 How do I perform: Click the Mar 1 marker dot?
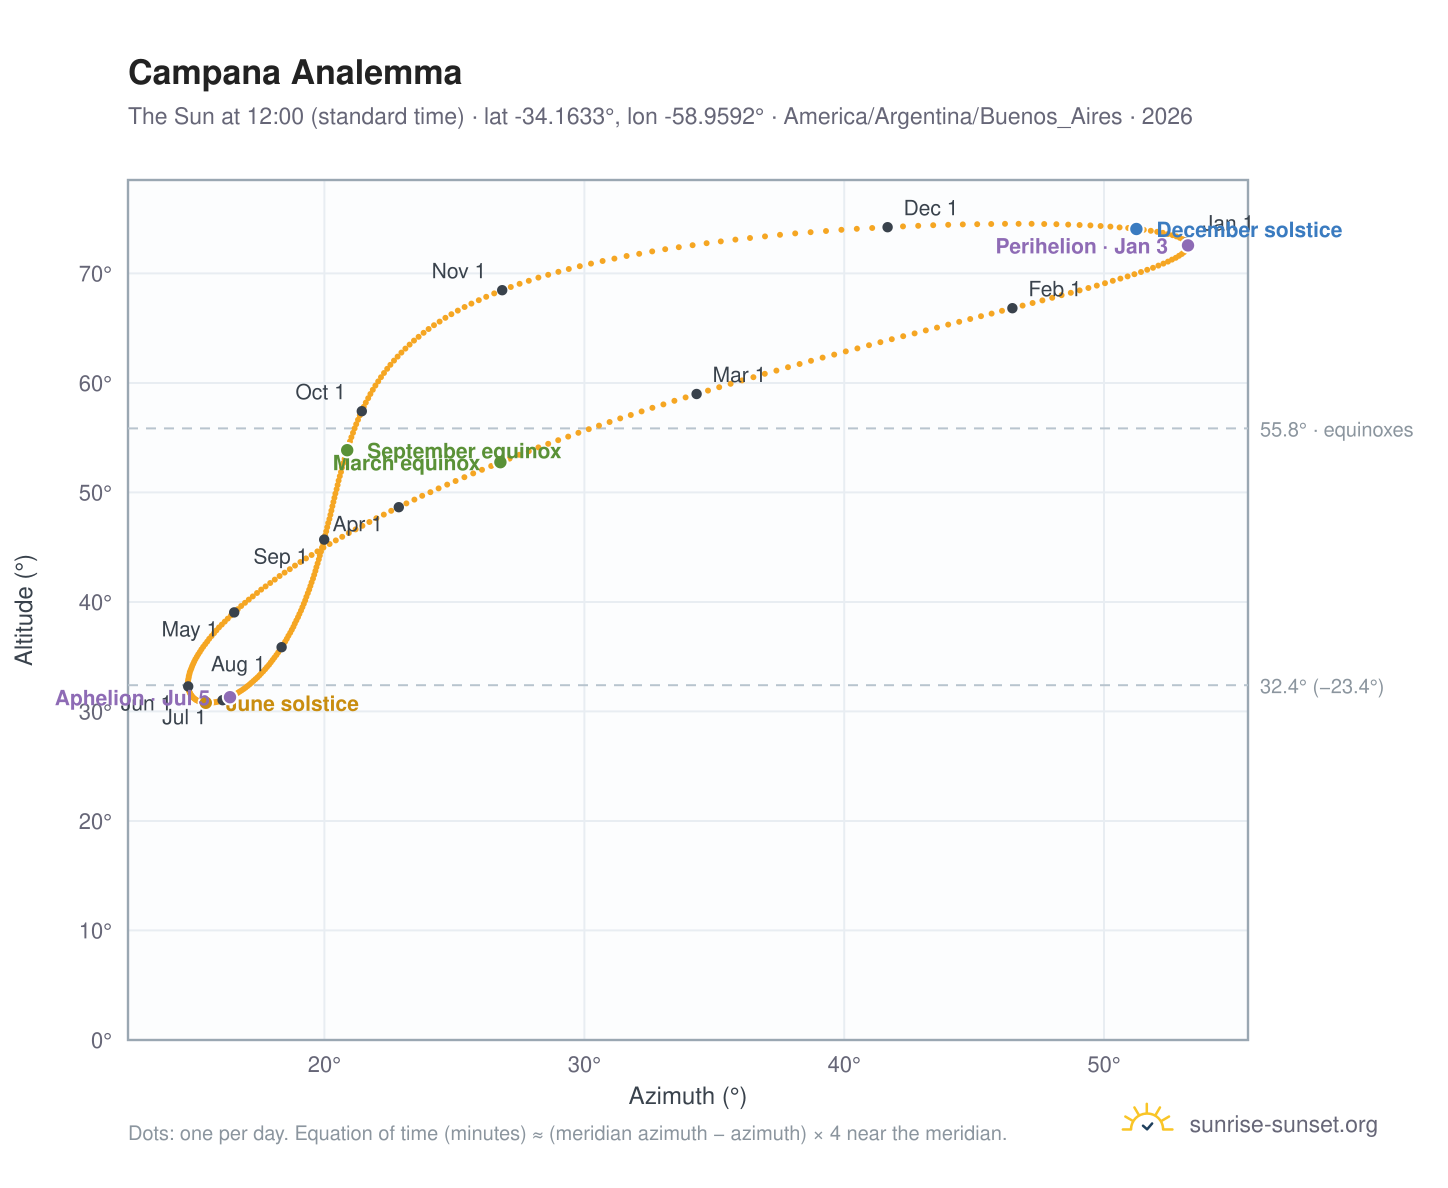click(697, 394)
